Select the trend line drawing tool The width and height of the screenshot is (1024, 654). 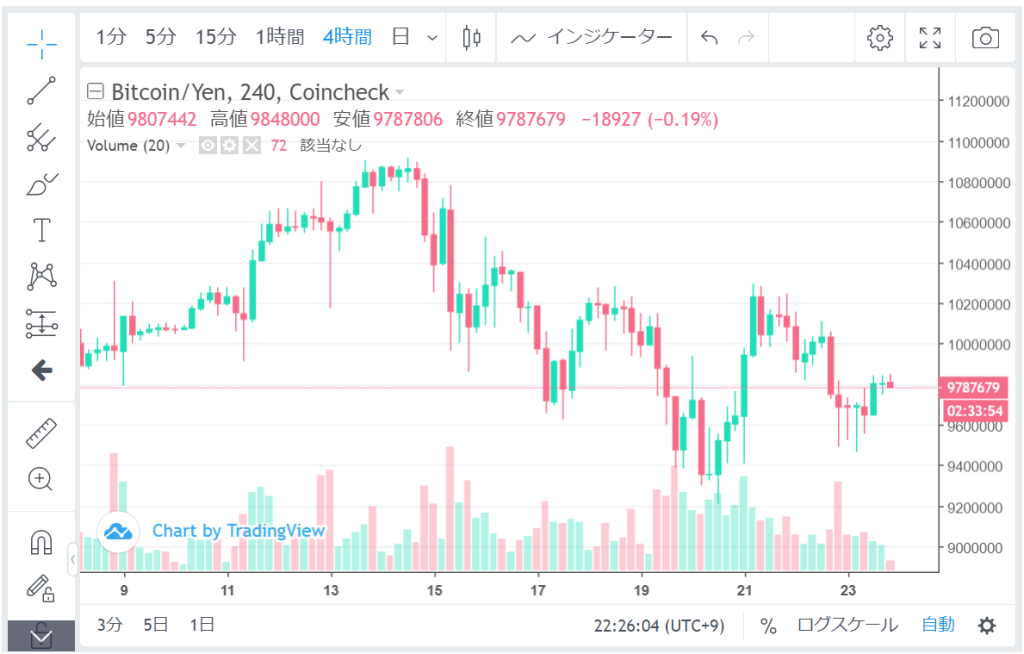[x=41, y=90]
